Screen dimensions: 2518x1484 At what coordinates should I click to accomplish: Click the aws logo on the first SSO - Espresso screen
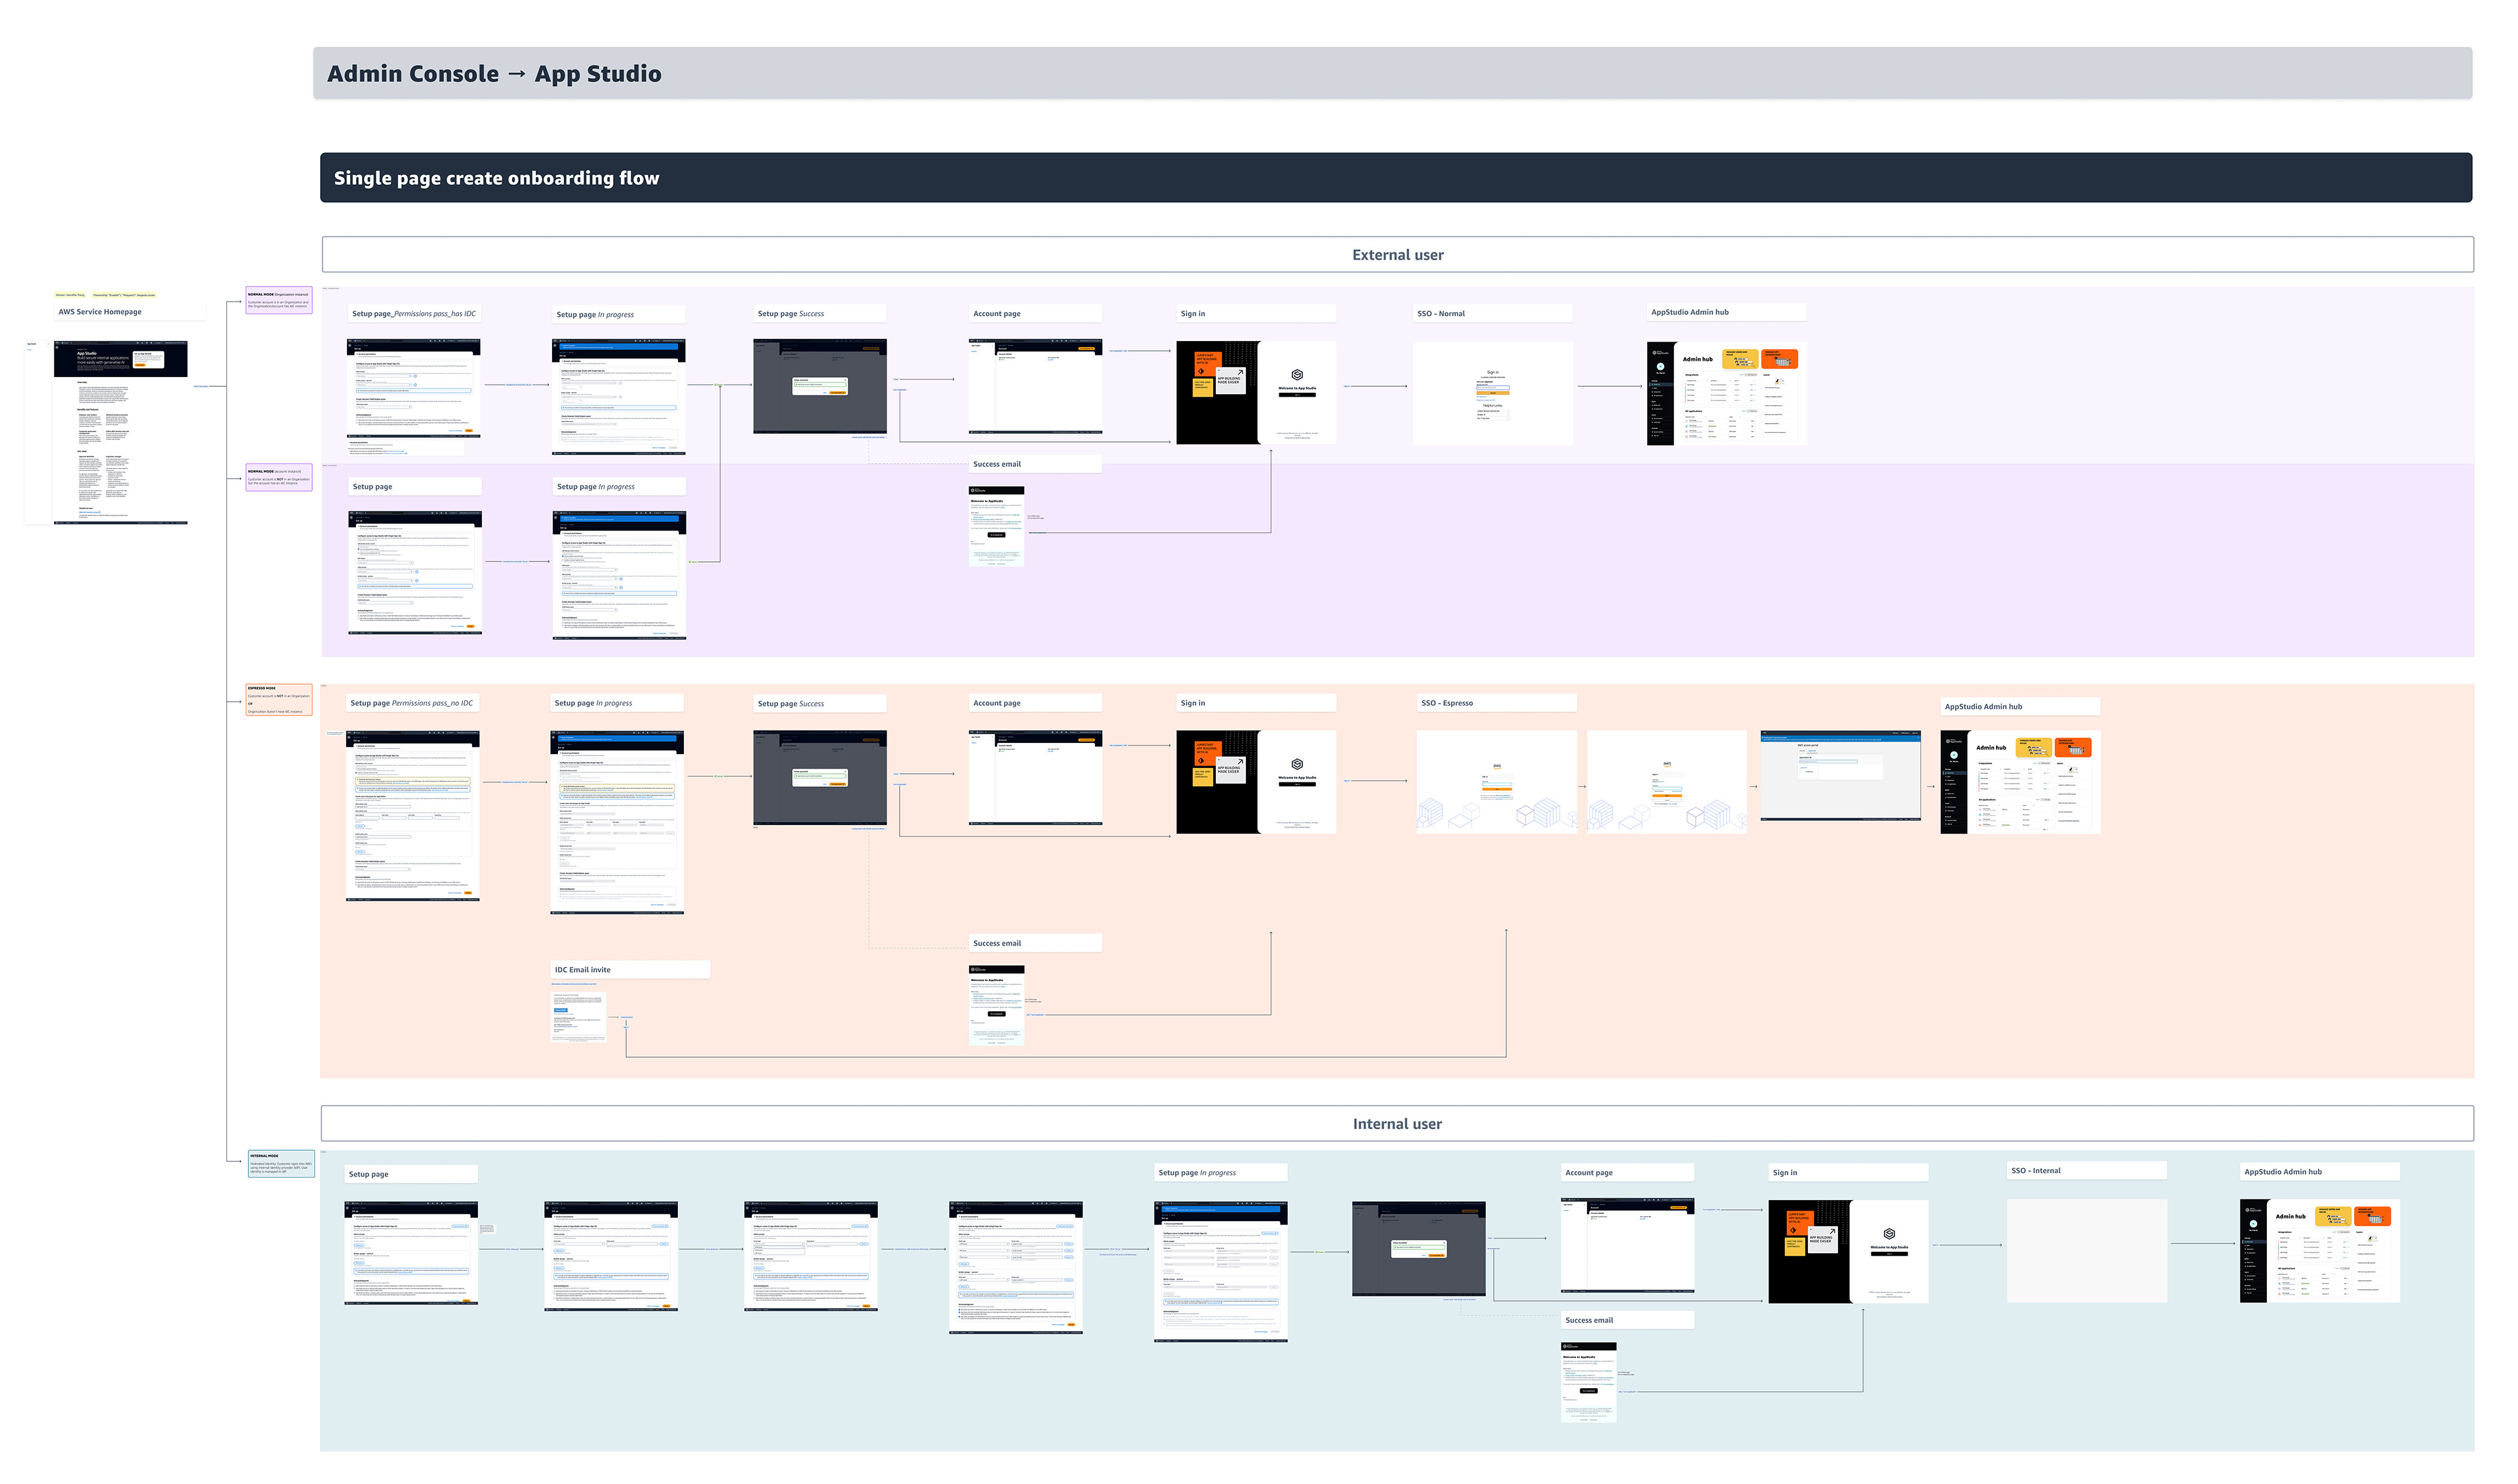pyautogui.click(x=1496, y=766)
